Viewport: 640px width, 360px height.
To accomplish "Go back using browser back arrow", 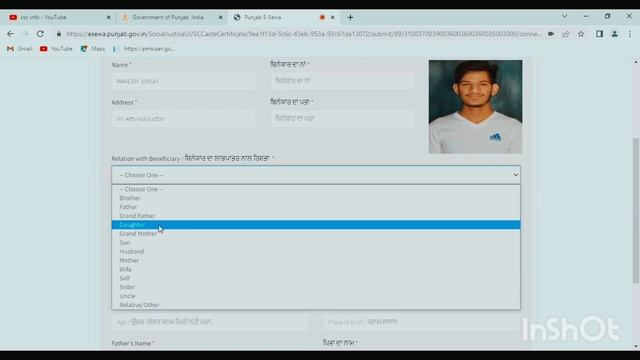I will pyautogui.click(x=10, y=34).
